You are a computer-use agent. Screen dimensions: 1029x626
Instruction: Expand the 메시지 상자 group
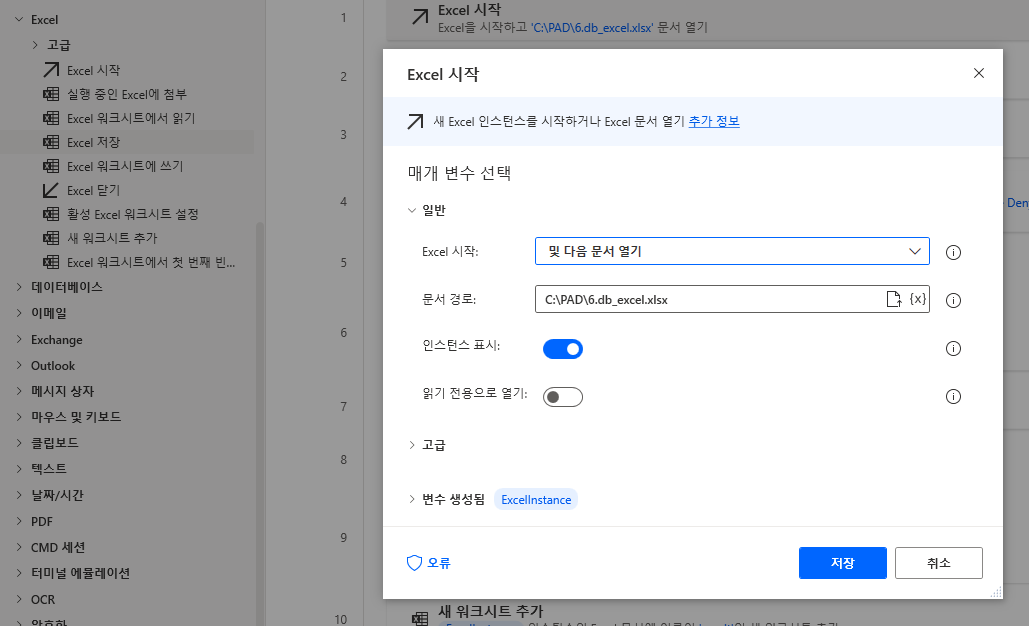pos(19,391)
